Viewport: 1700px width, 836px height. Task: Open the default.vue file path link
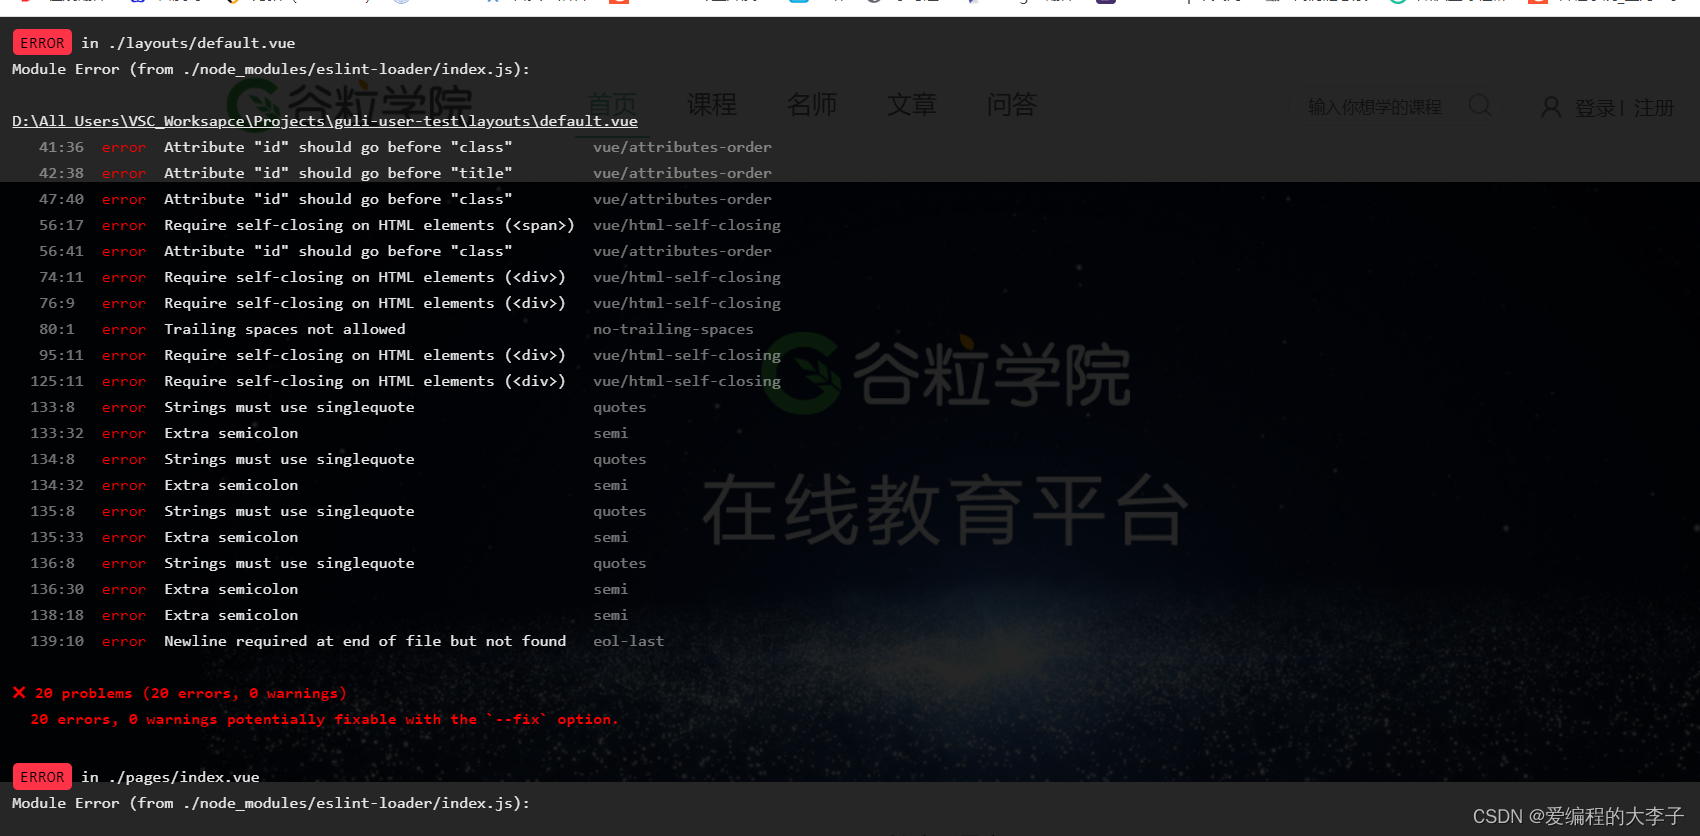pos(325,121)
